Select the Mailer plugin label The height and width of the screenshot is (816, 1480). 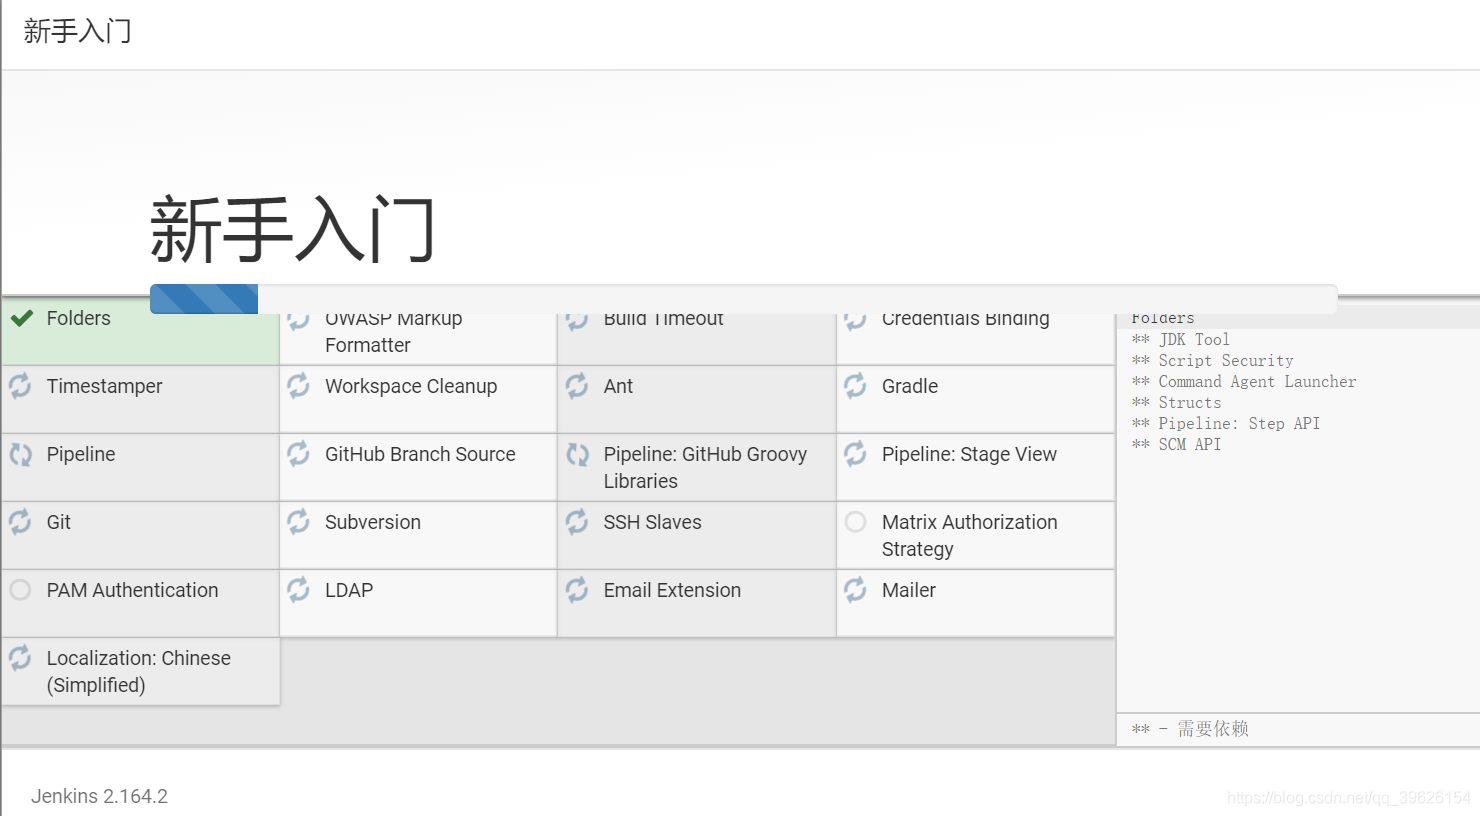(908, 590)
